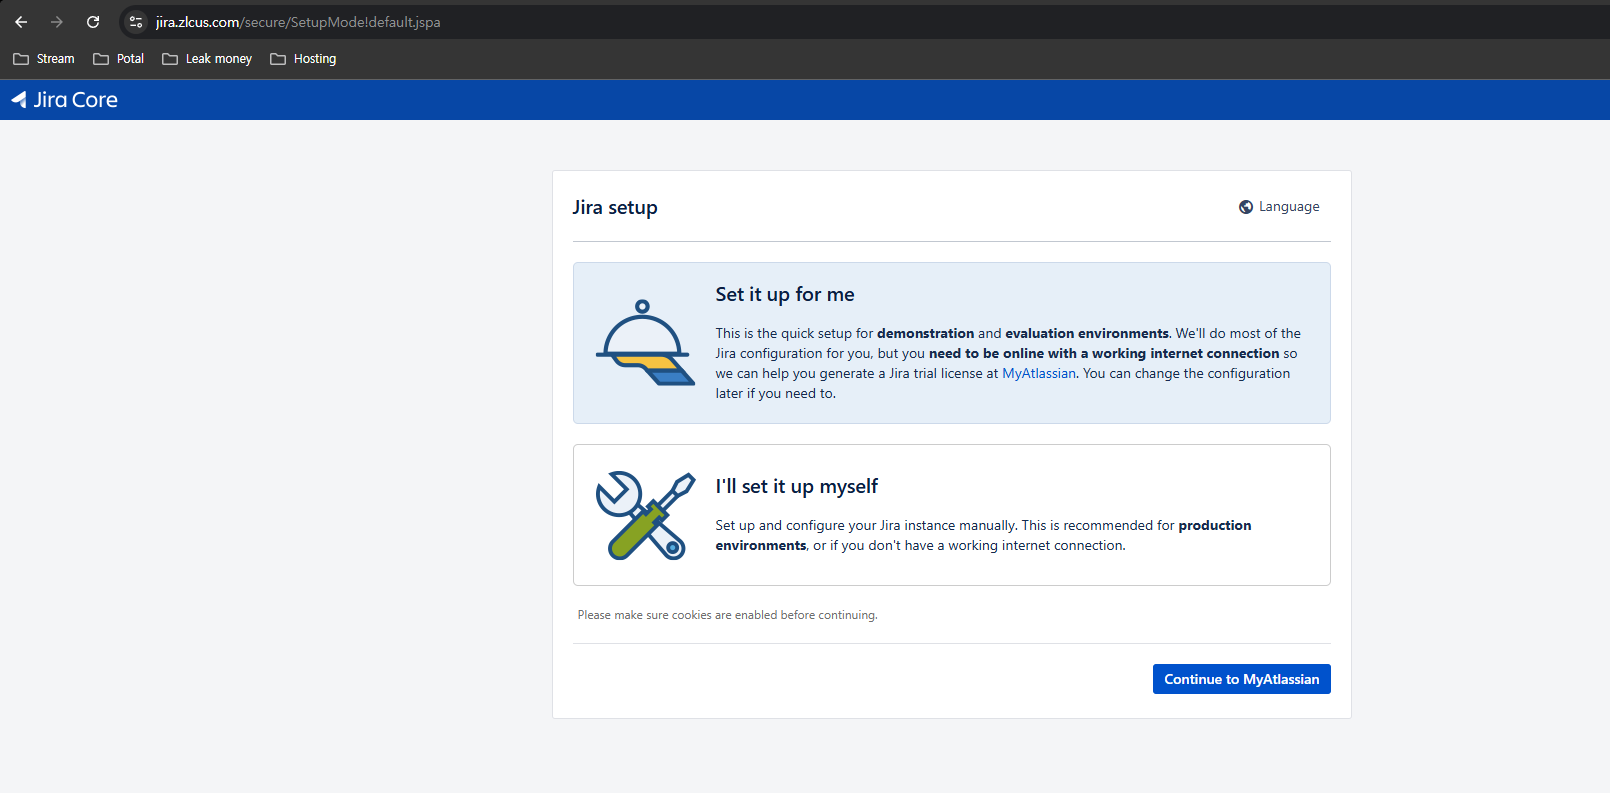This screenshot has height=793, width=1610.
Task: Click Continue to MyAtlassian button
Action: [x=1241, y=679]
